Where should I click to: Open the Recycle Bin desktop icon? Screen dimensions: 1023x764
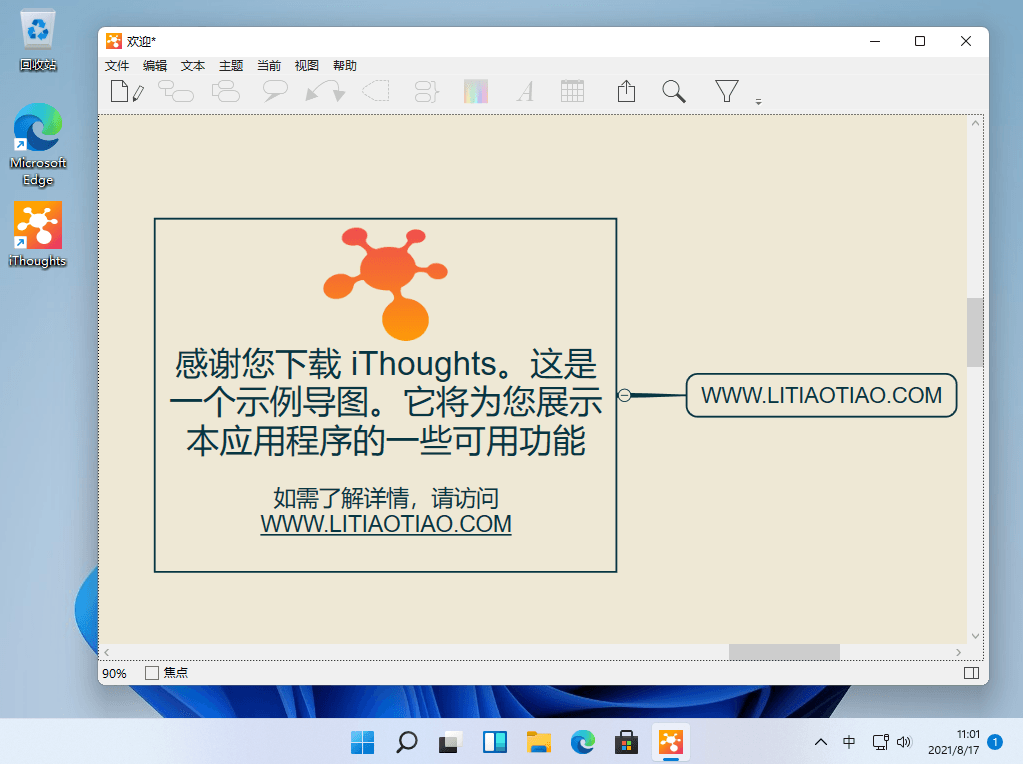[x=38, y=40]
